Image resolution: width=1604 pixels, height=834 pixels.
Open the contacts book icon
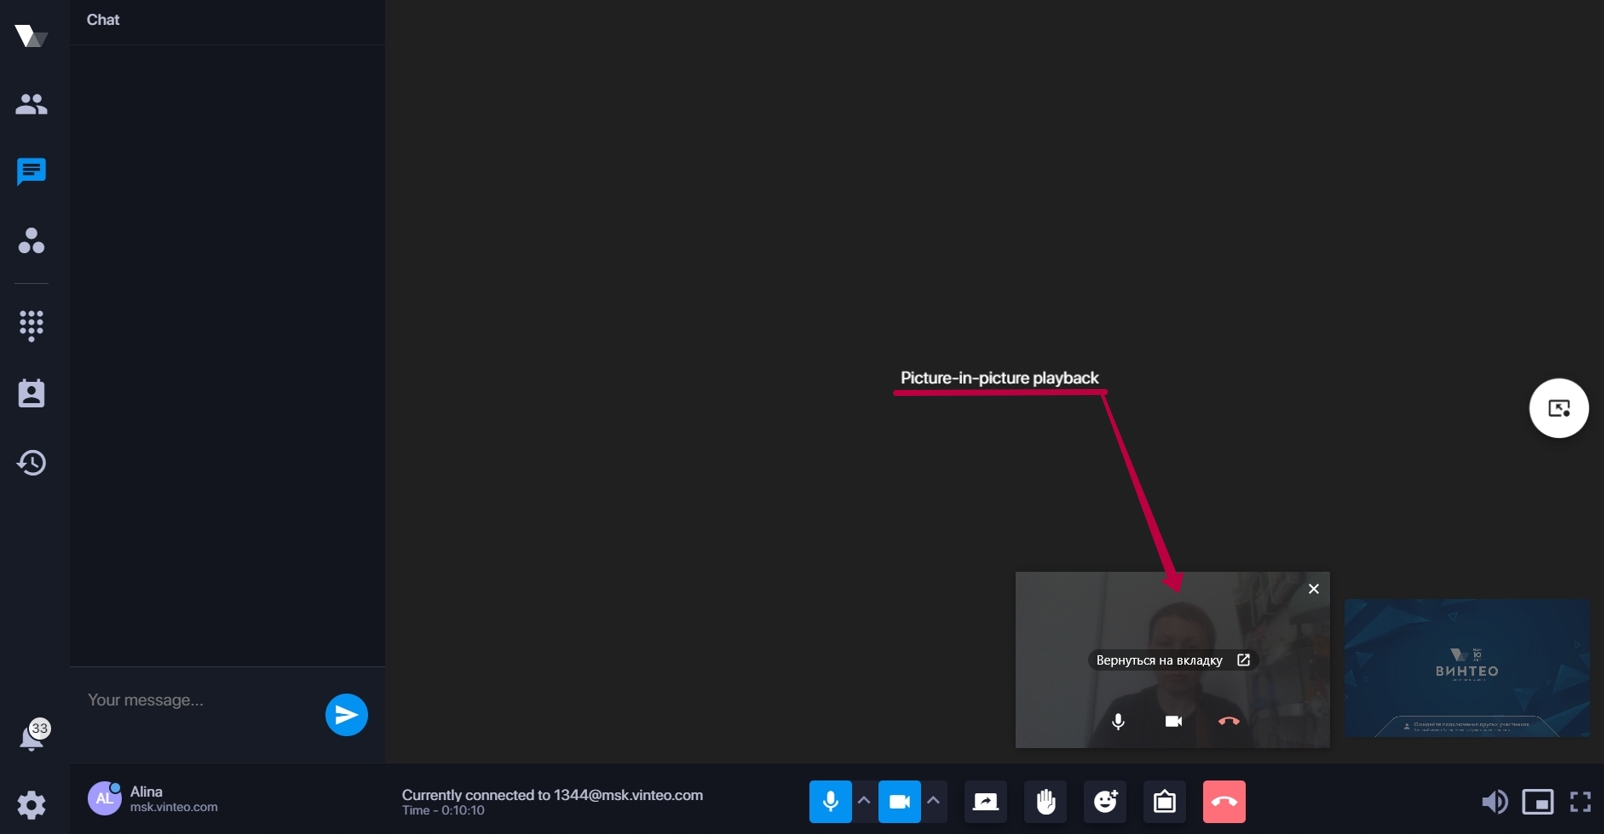pos(31,393)
